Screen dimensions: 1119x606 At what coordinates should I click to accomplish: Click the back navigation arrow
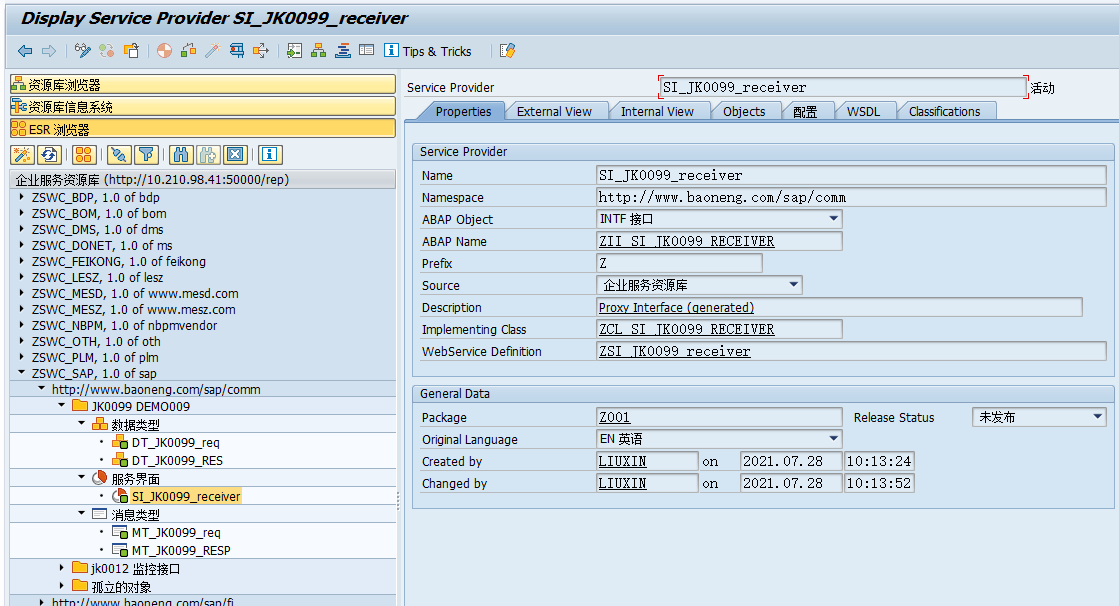[24, 51]
